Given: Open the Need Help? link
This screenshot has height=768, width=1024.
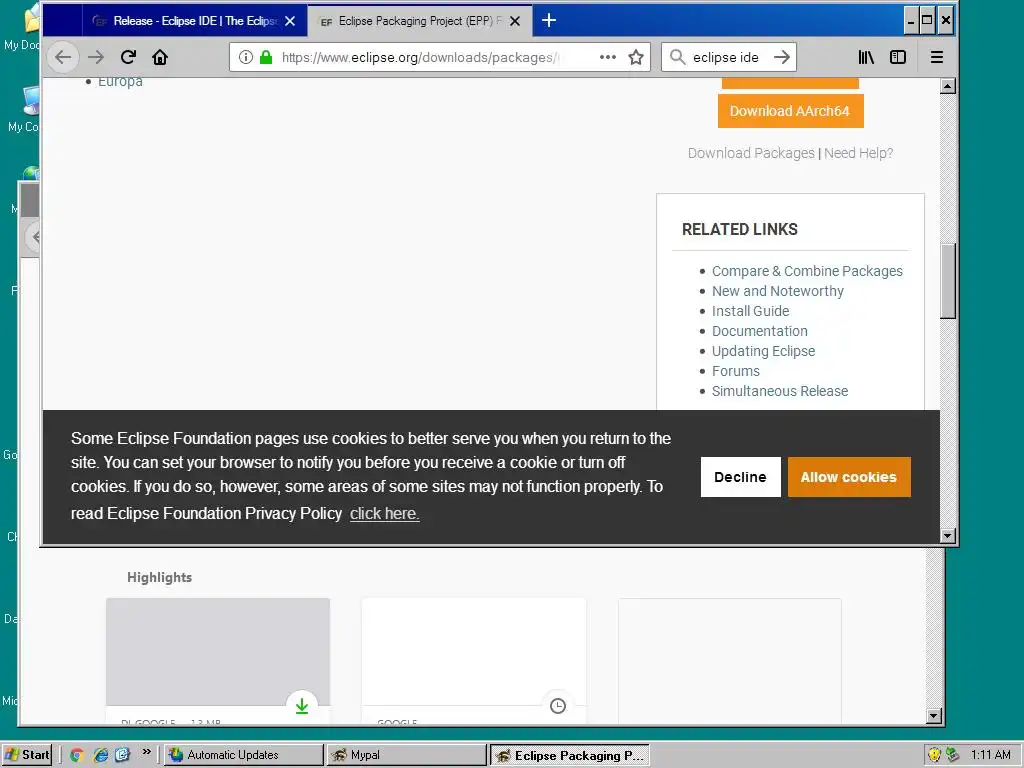Looking at the screenshot, I should tap(858, 153).
